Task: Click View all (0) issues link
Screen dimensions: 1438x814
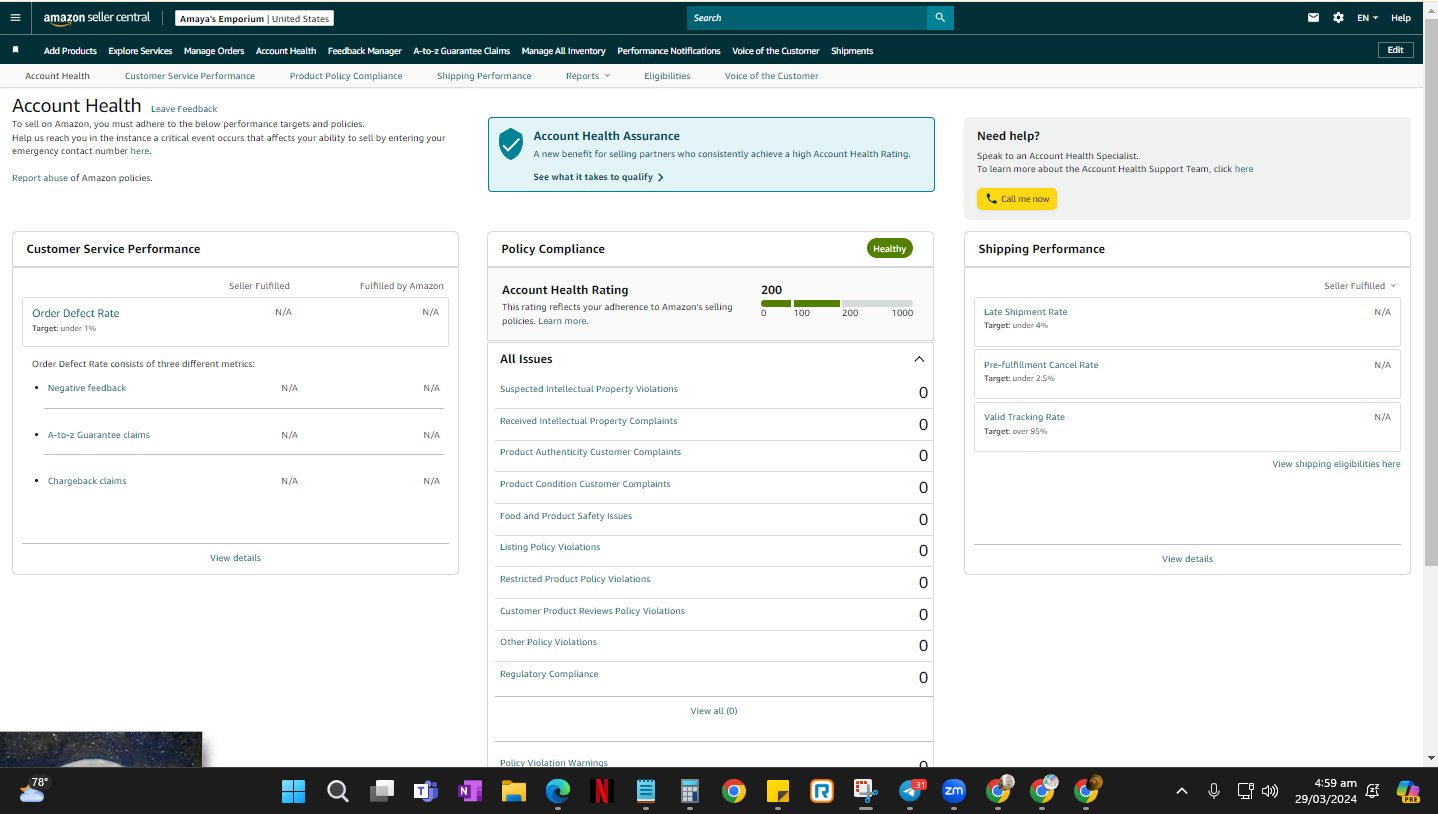Action: point(714,711)
